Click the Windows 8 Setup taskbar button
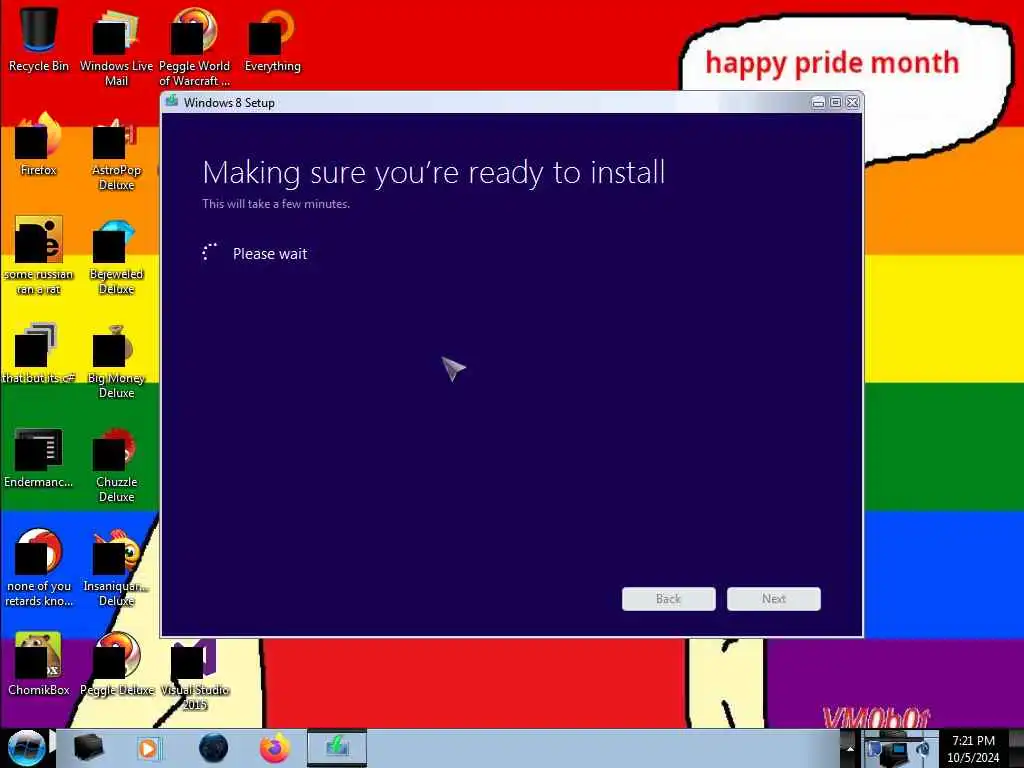This screenshot has height=768, width=1024. pos(337,748)
